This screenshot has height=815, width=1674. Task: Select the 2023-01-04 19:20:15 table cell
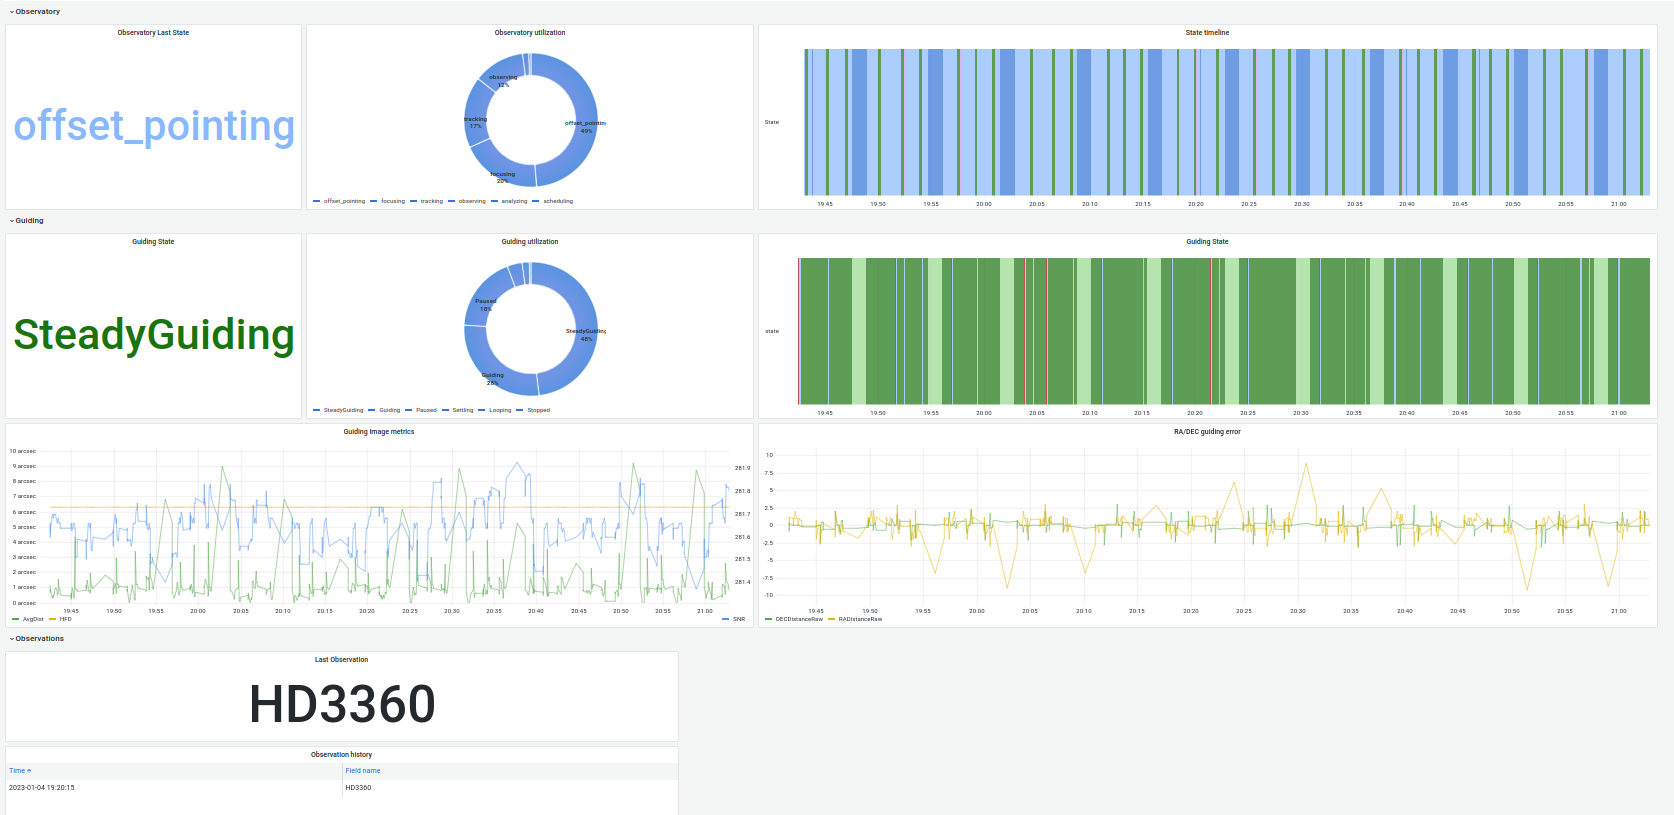pos(173,788)
